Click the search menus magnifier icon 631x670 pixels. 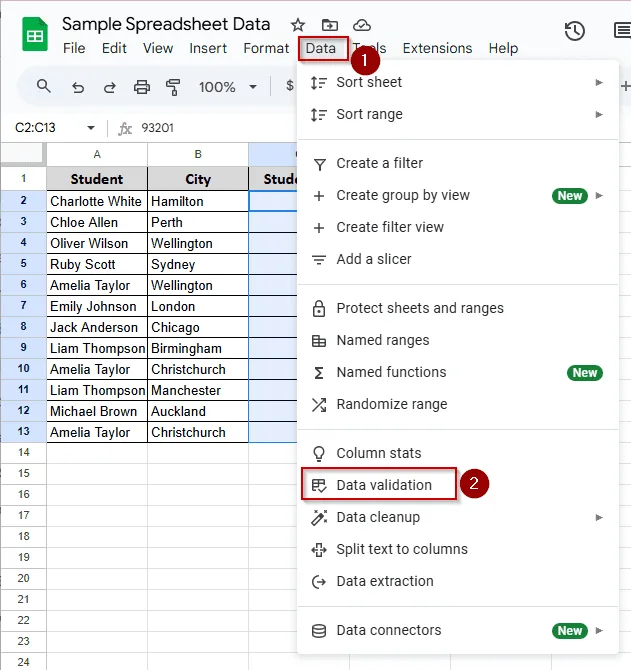pos(44,87)
